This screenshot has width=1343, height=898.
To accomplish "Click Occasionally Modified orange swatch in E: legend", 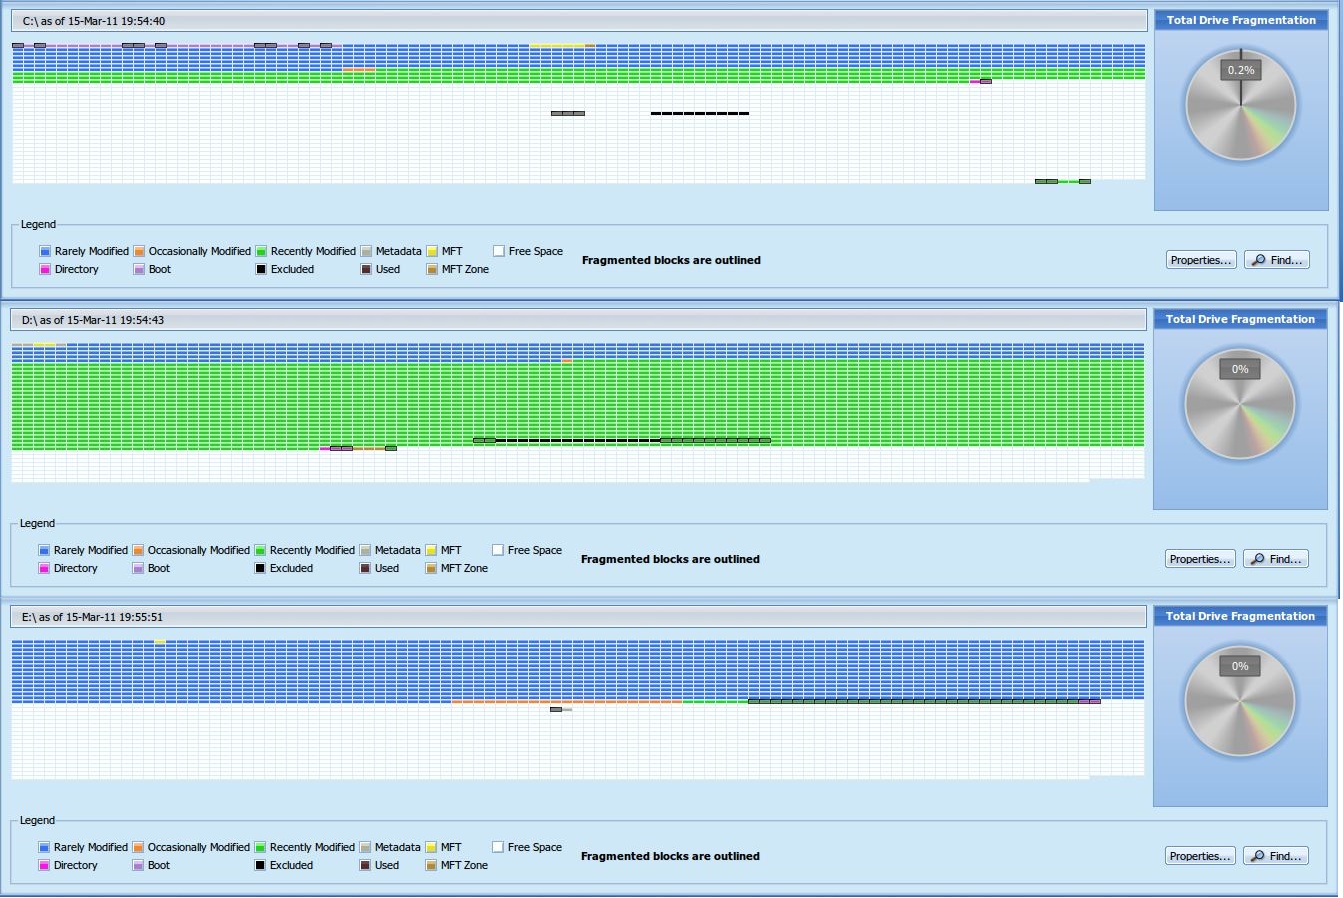I will tap(138, 848).
